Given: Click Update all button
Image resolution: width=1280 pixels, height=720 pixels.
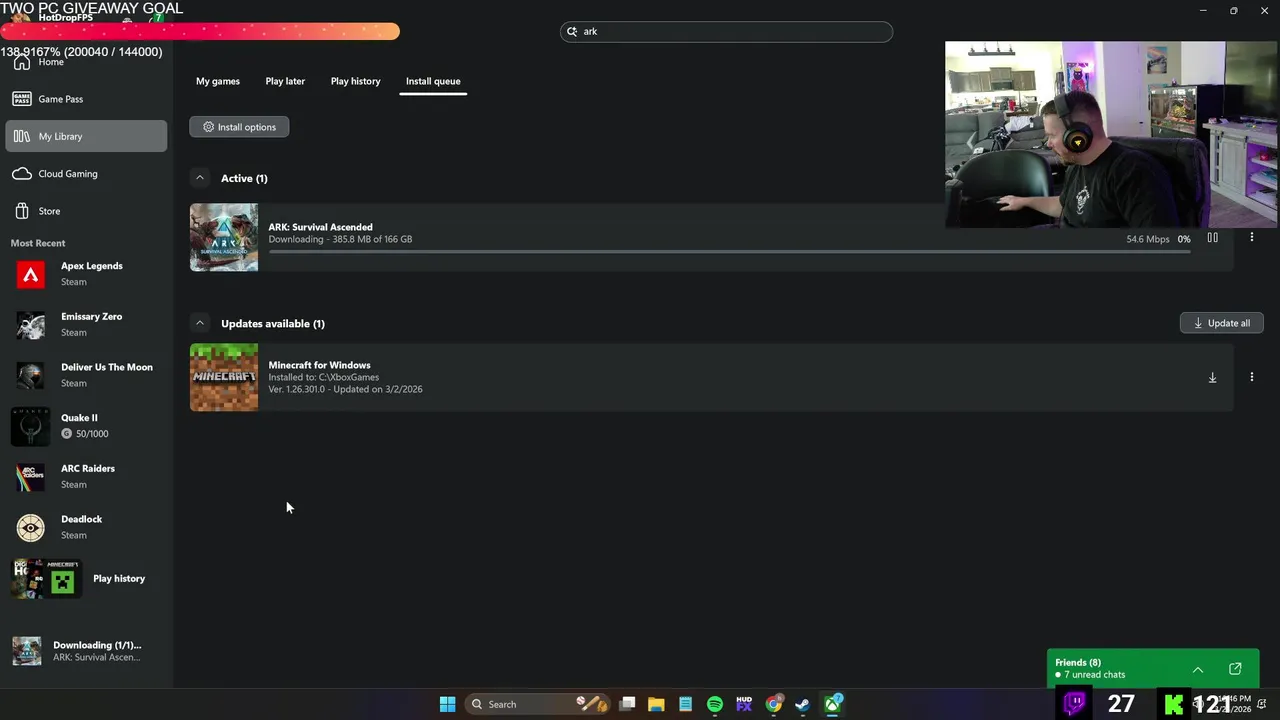Looking at the screenshot, I should (1222, 323).
